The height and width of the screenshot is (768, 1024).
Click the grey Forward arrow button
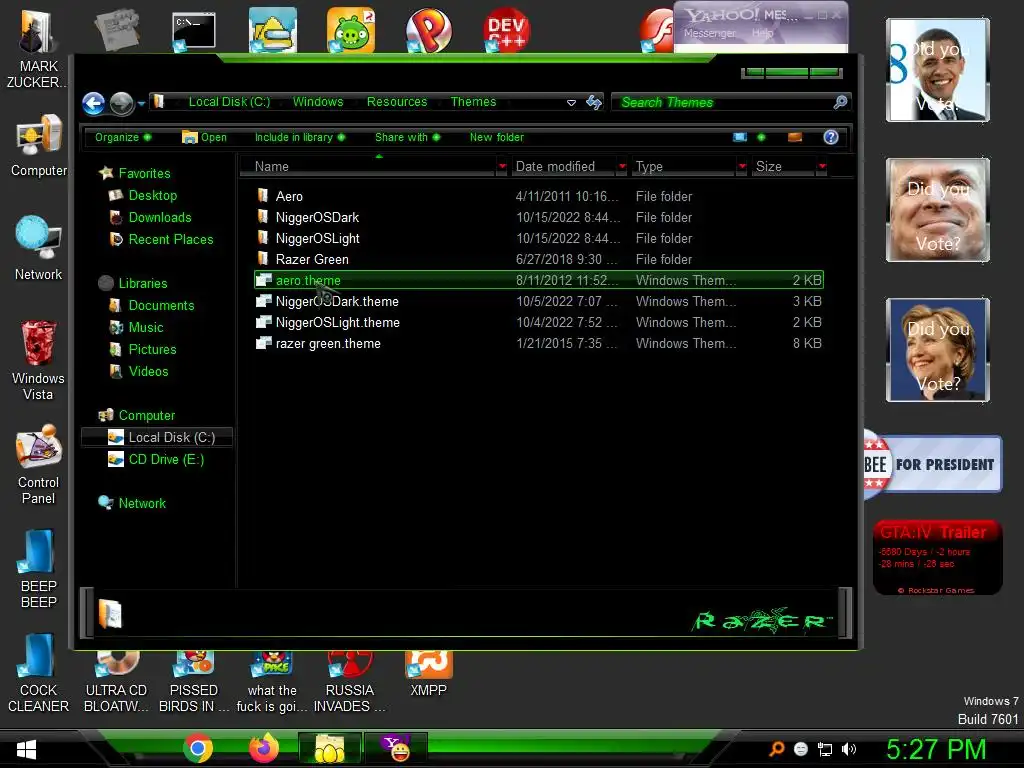121,103
